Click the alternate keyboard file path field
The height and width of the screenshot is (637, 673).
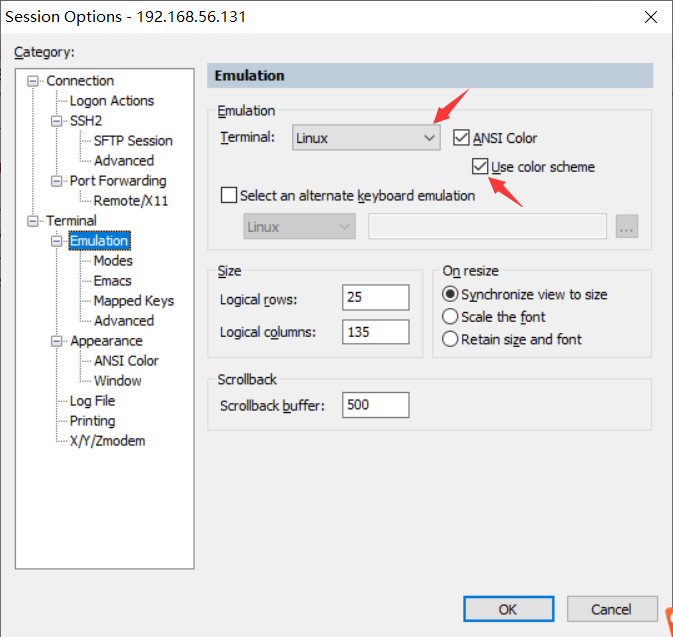(x=487, y=227)
